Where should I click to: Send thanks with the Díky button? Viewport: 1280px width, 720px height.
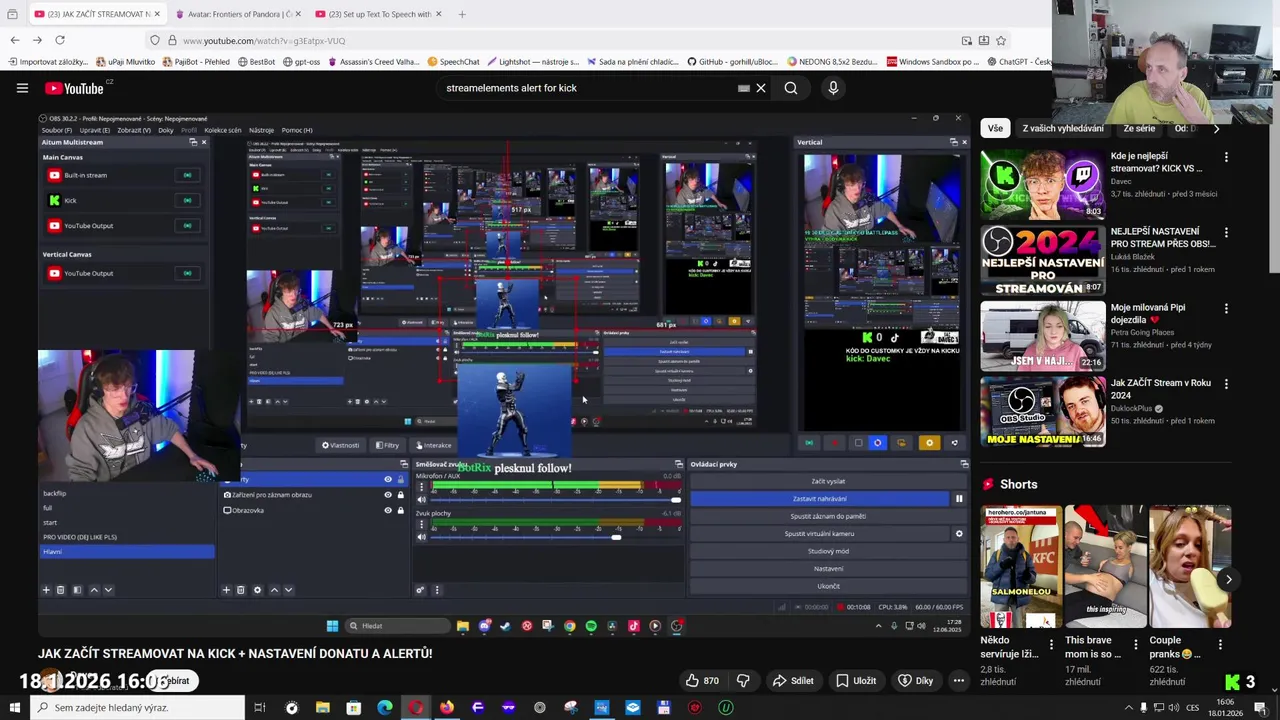915,681
